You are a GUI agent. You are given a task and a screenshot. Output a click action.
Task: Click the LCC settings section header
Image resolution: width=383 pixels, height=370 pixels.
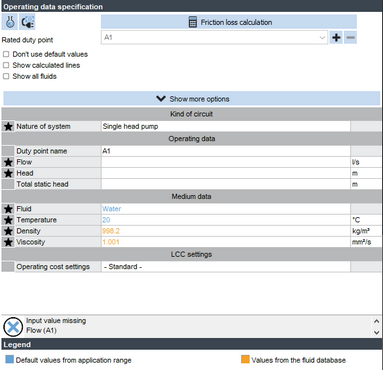pos(192,254)
